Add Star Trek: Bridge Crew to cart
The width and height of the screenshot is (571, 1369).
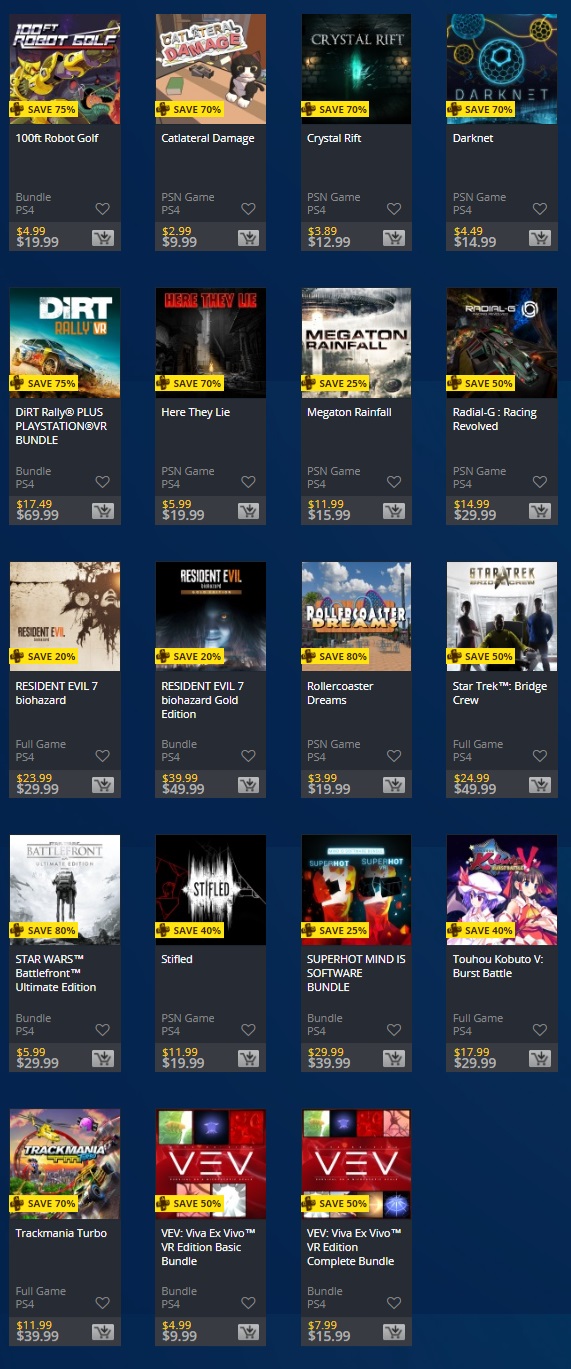pos(540,785)
